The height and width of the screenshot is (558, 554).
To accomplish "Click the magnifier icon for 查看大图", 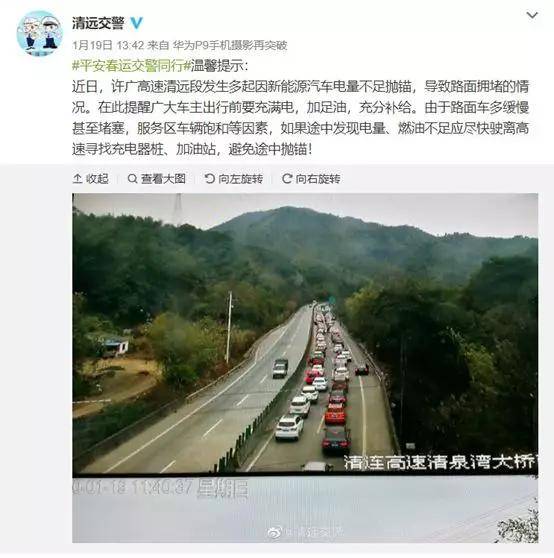I will tap(132, 179).
